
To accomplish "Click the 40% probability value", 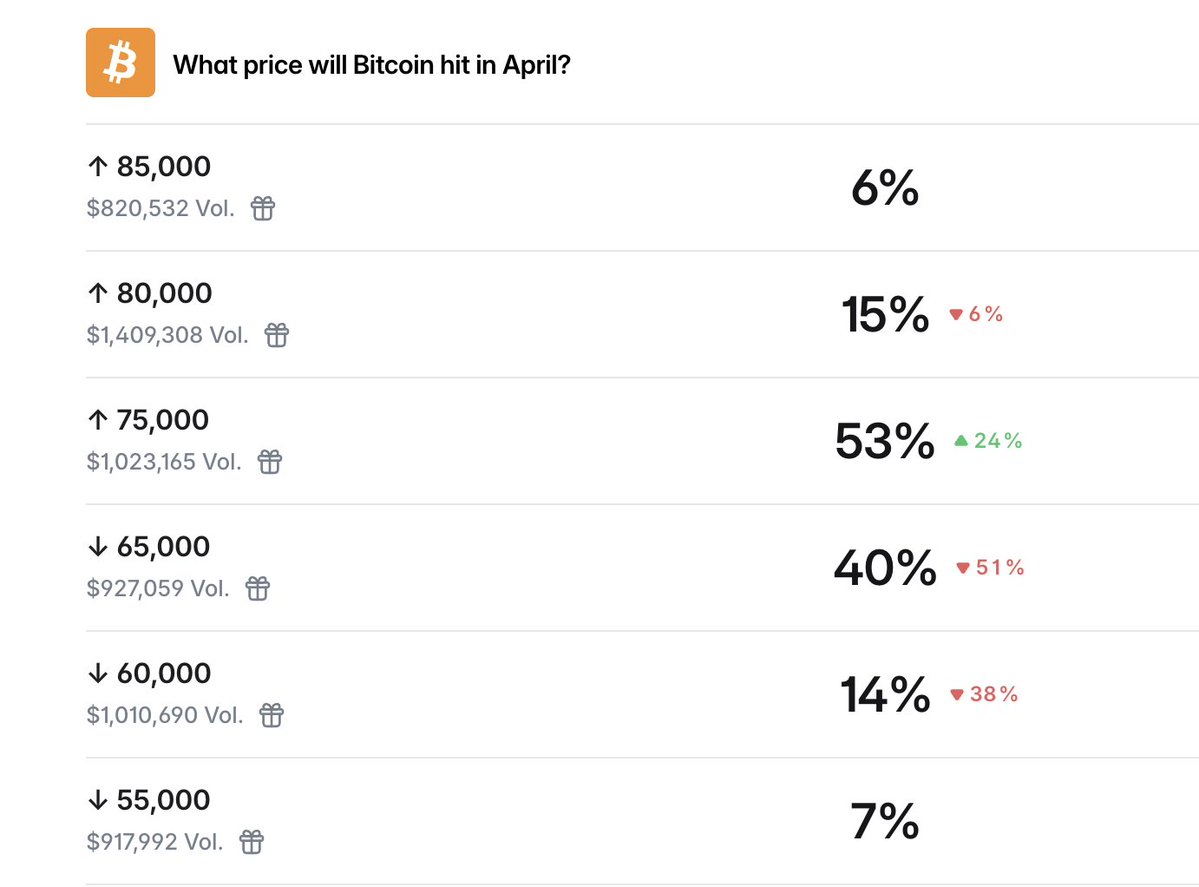I will (884, 569).
